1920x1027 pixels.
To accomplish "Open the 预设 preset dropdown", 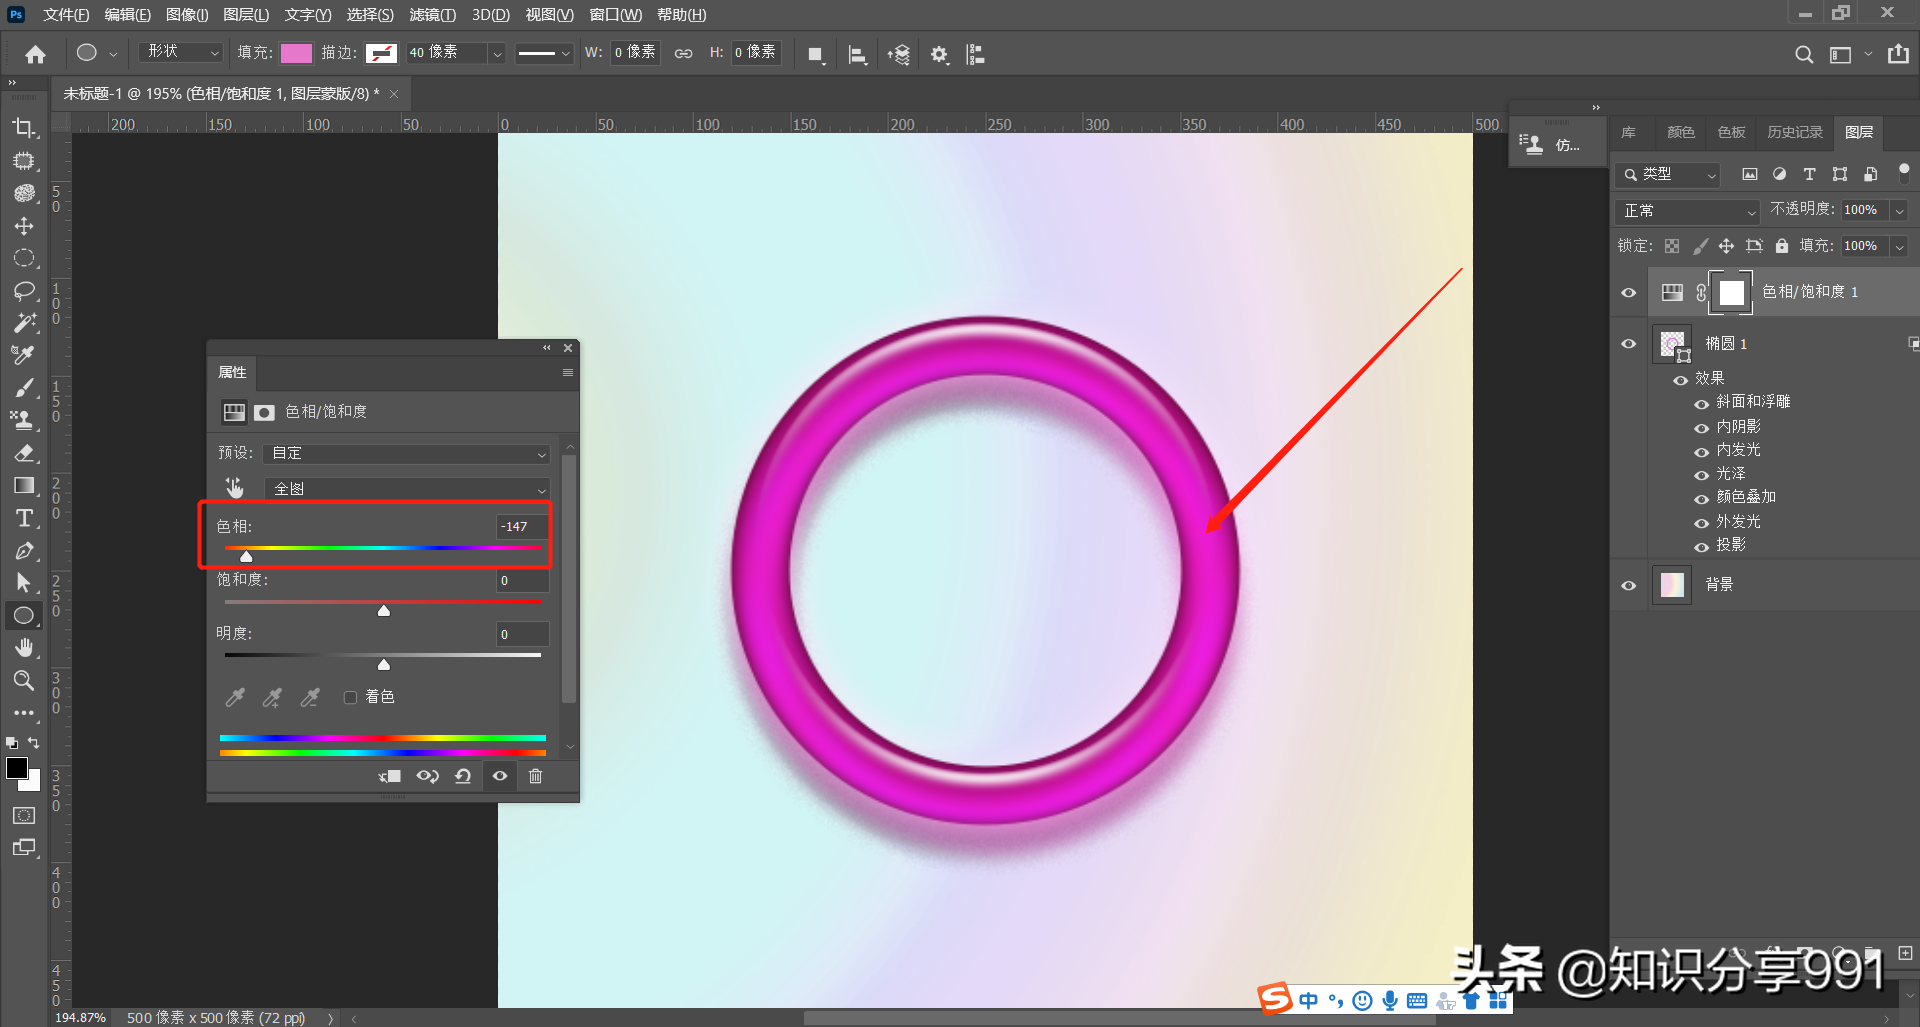I will tap(407, 453).
